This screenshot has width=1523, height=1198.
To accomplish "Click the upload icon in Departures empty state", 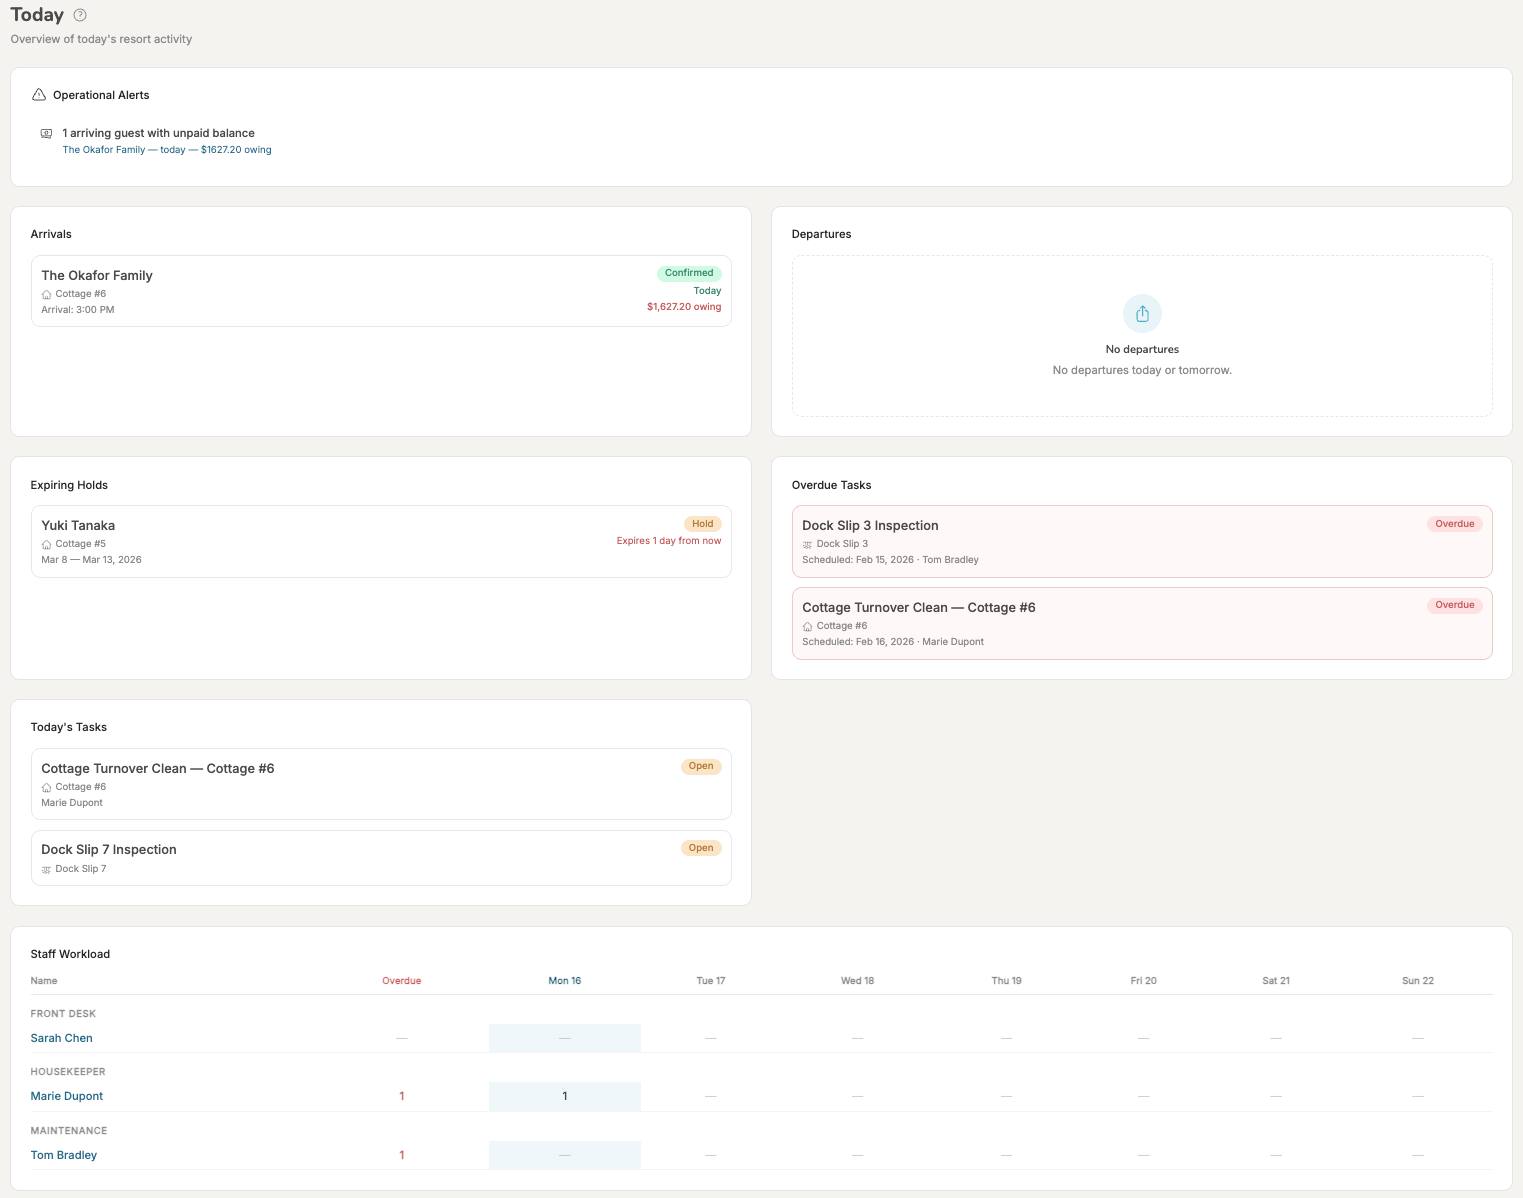I will coord(1142,313).
